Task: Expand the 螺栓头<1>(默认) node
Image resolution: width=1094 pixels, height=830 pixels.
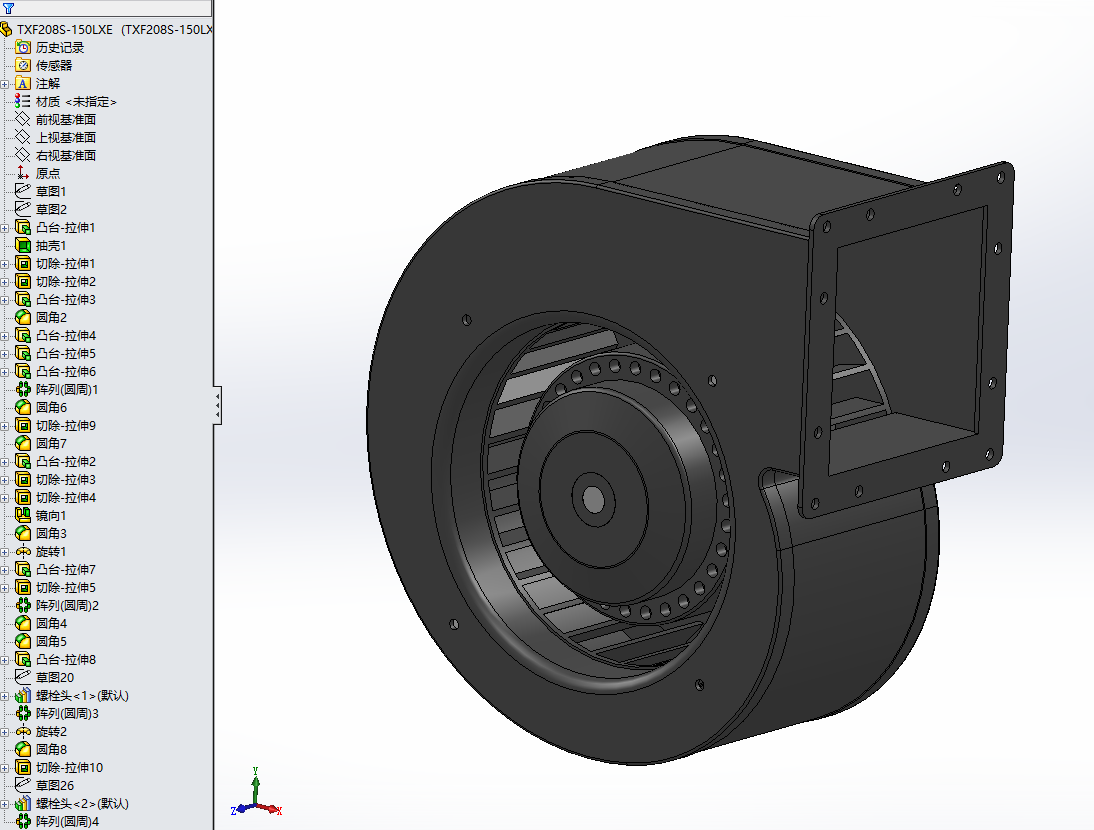Action: tap(5, 696)
